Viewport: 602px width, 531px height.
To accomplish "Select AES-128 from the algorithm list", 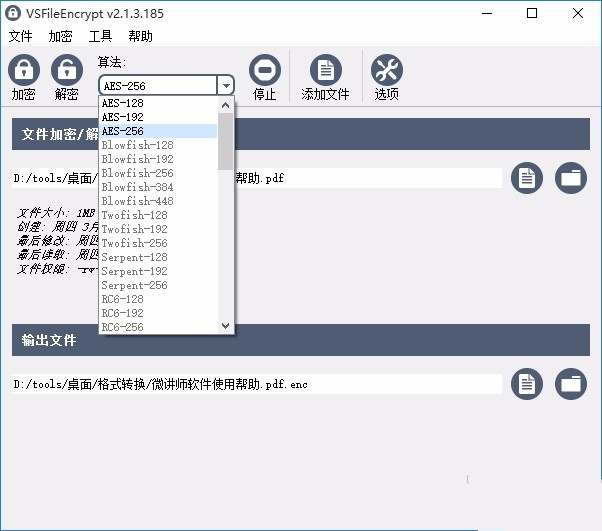I will [x=158, y=103].
